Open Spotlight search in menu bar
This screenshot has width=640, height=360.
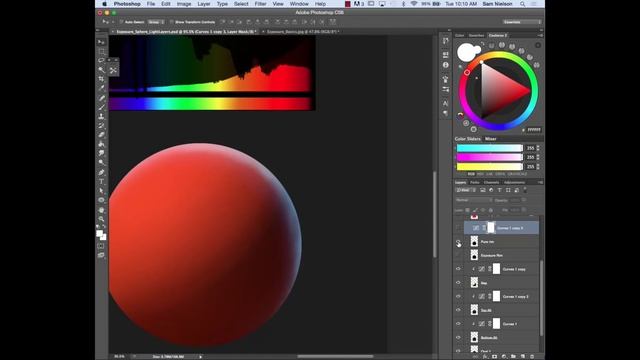[522, 4]
